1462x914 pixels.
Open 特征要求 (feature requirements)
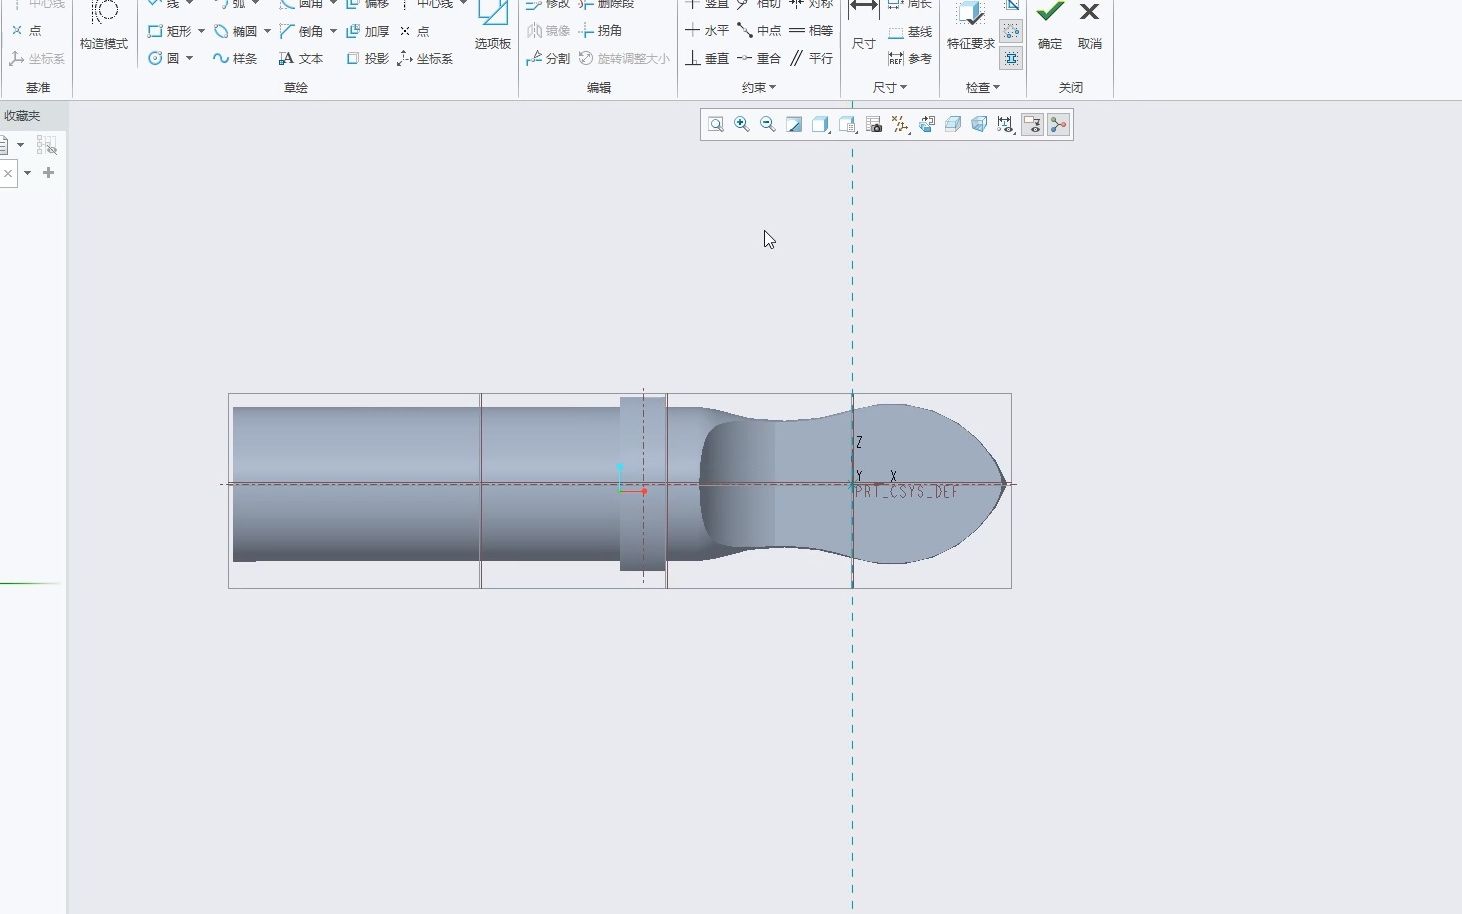[x=970, y=27]
